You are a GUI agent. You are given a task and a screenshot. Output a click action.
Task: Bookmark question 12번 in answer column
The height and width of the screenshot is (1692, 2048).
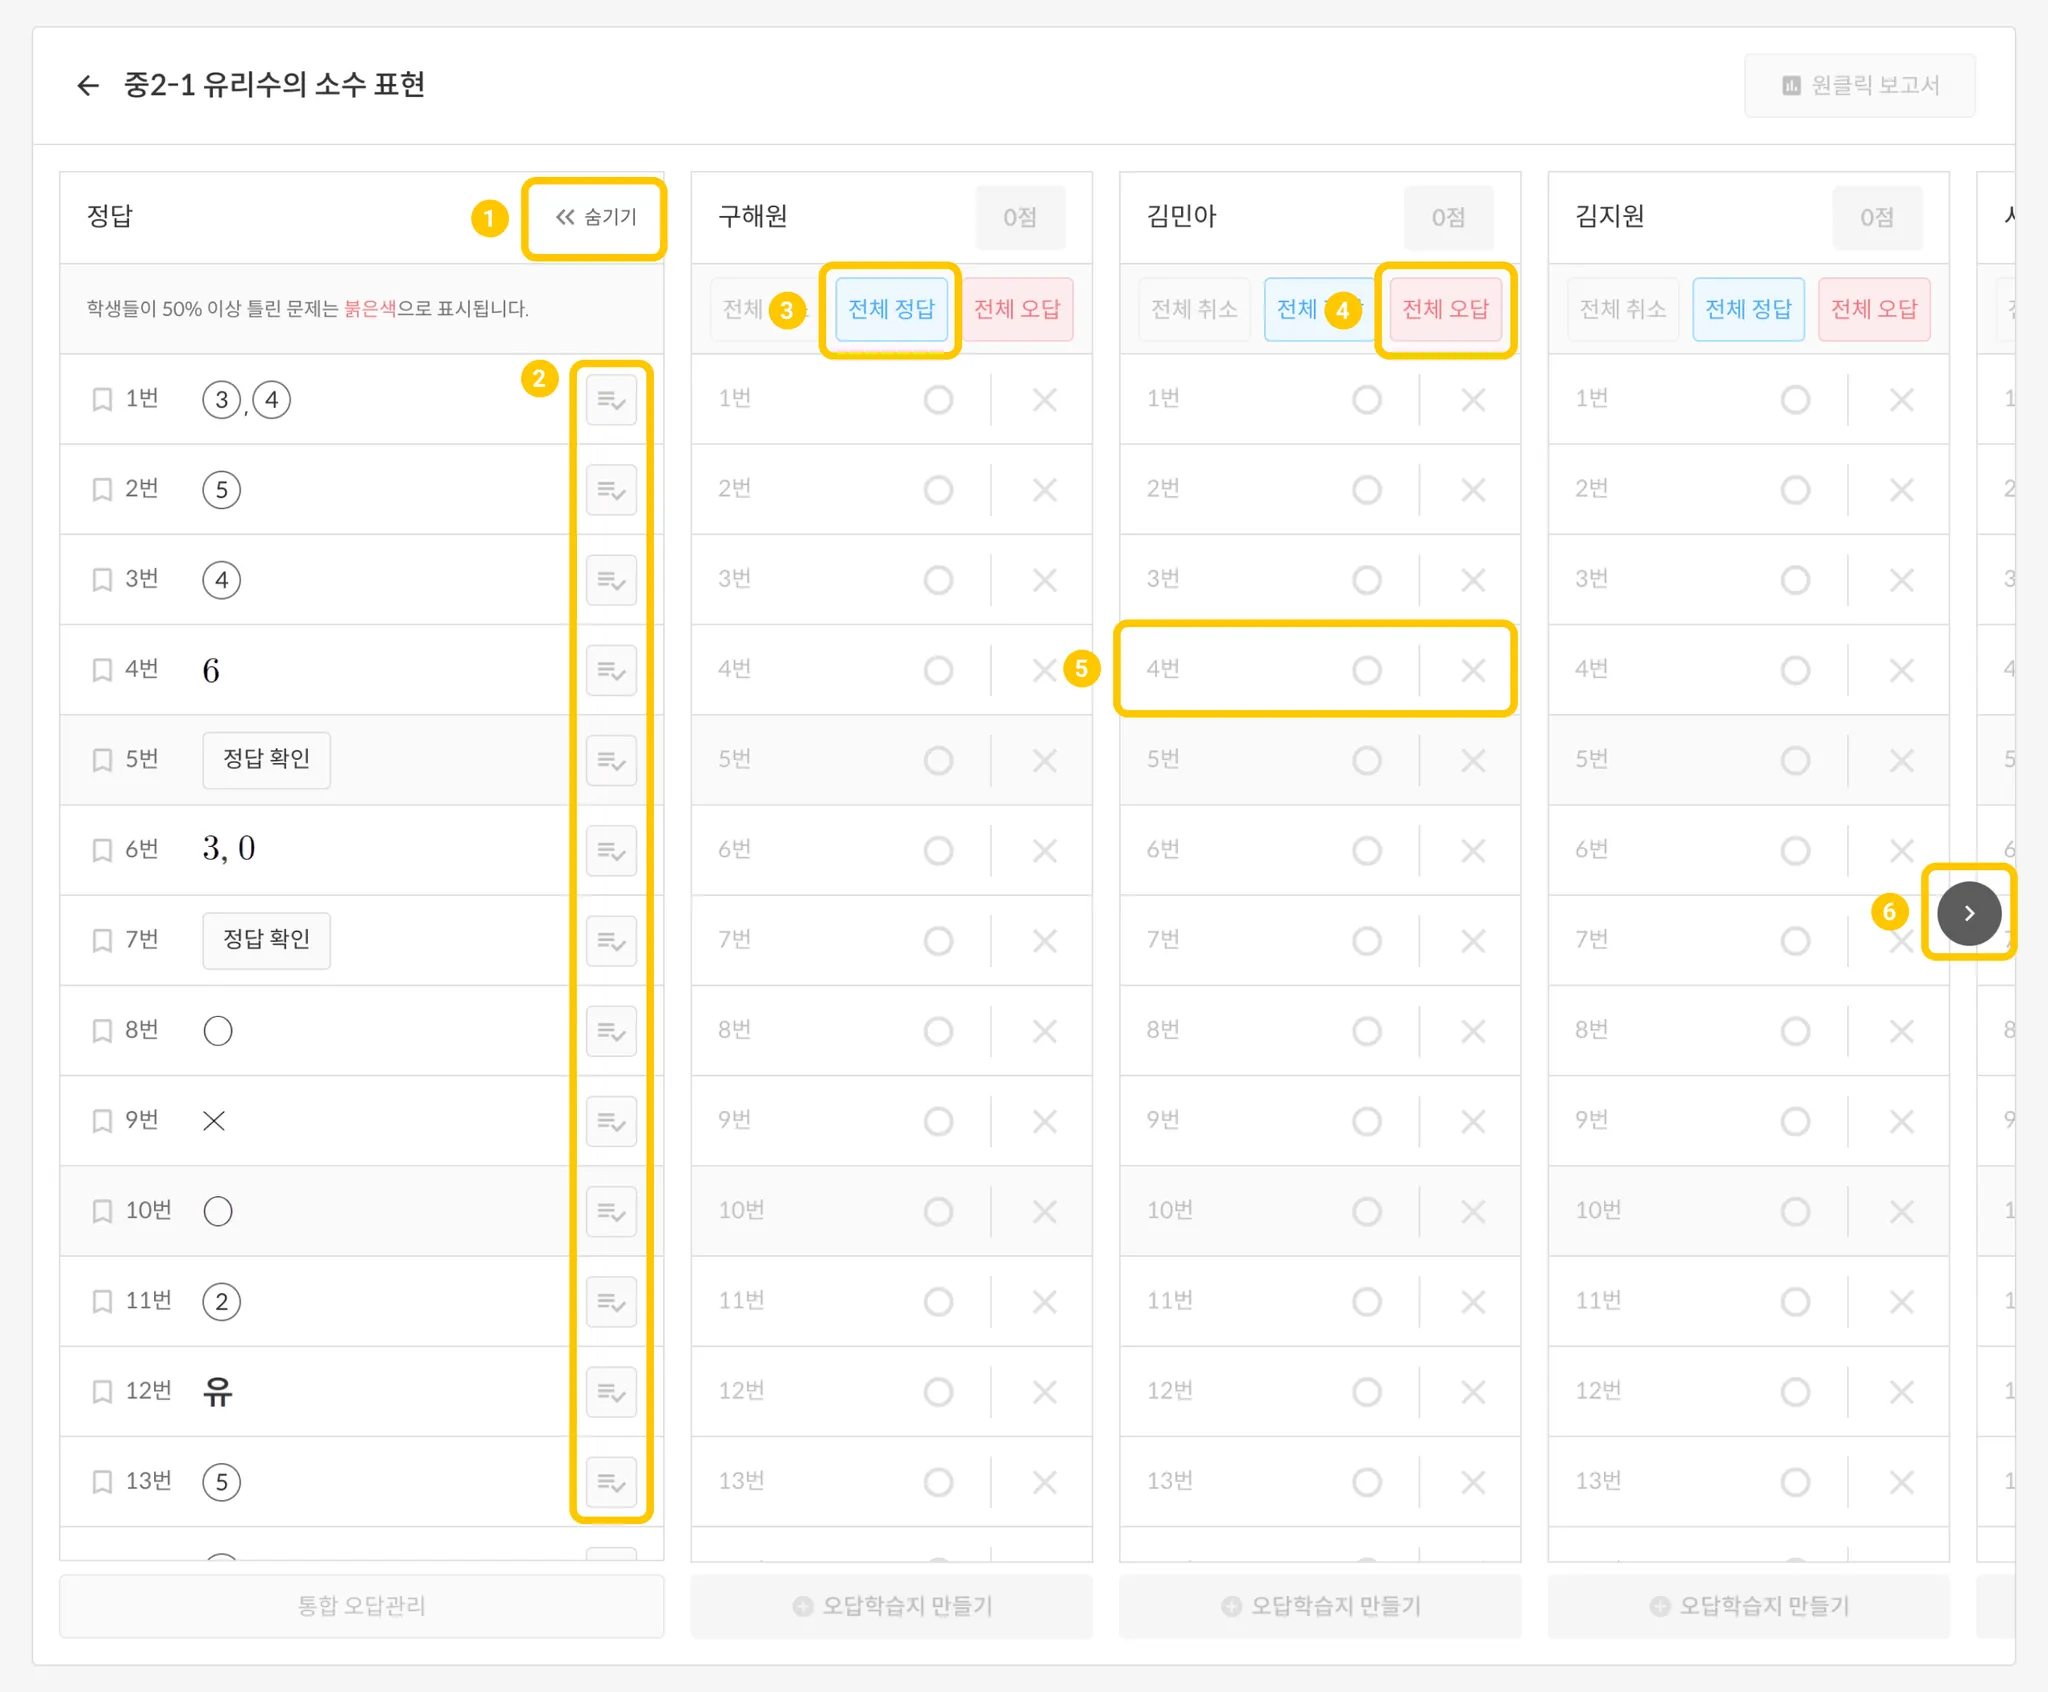[x=102, y=1392]
